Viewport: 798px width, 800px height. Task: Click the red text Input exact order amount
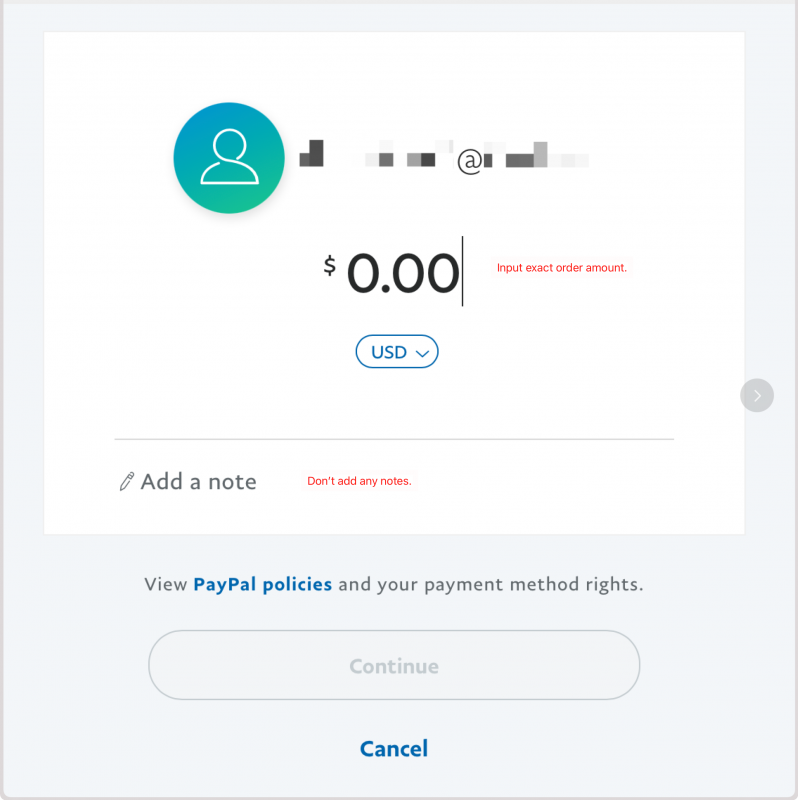coord(561,267)
